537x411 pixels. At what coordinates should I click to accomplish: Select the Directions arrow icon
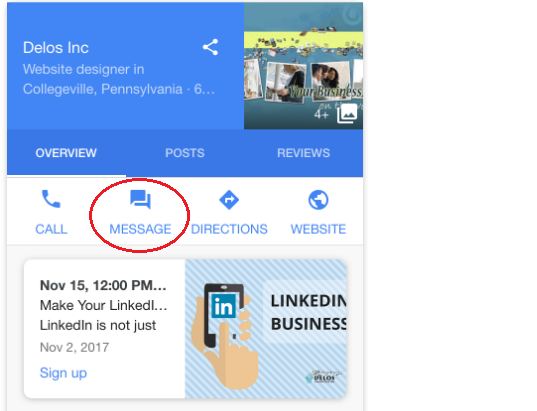tap(229, 200)
